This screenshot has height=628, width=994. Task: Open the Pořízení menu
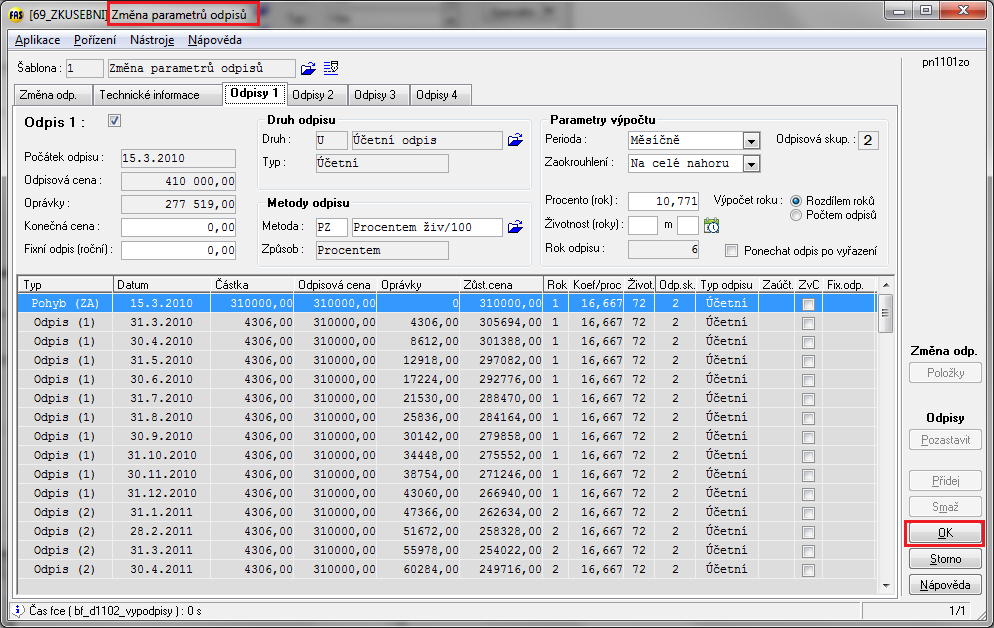(94, 40)
